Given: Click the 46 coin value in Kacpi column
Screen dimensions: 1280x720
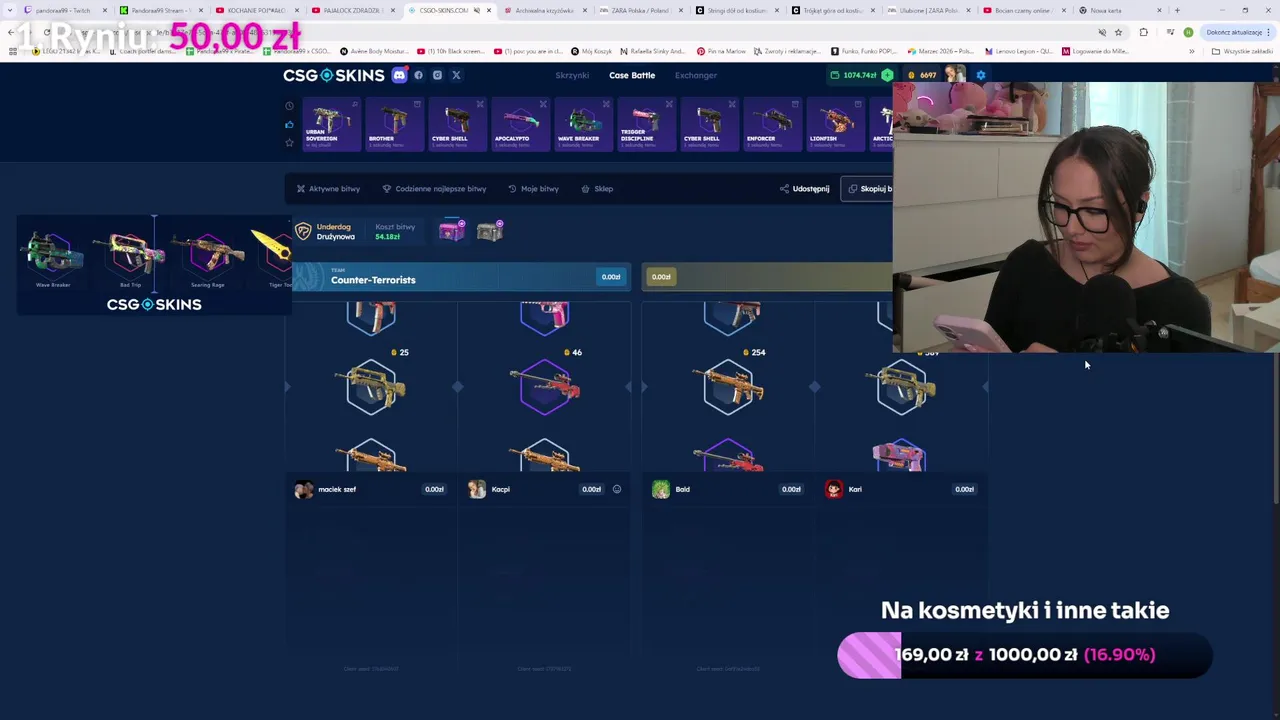Looking at the screenshot, I should (x=572, y=352).
